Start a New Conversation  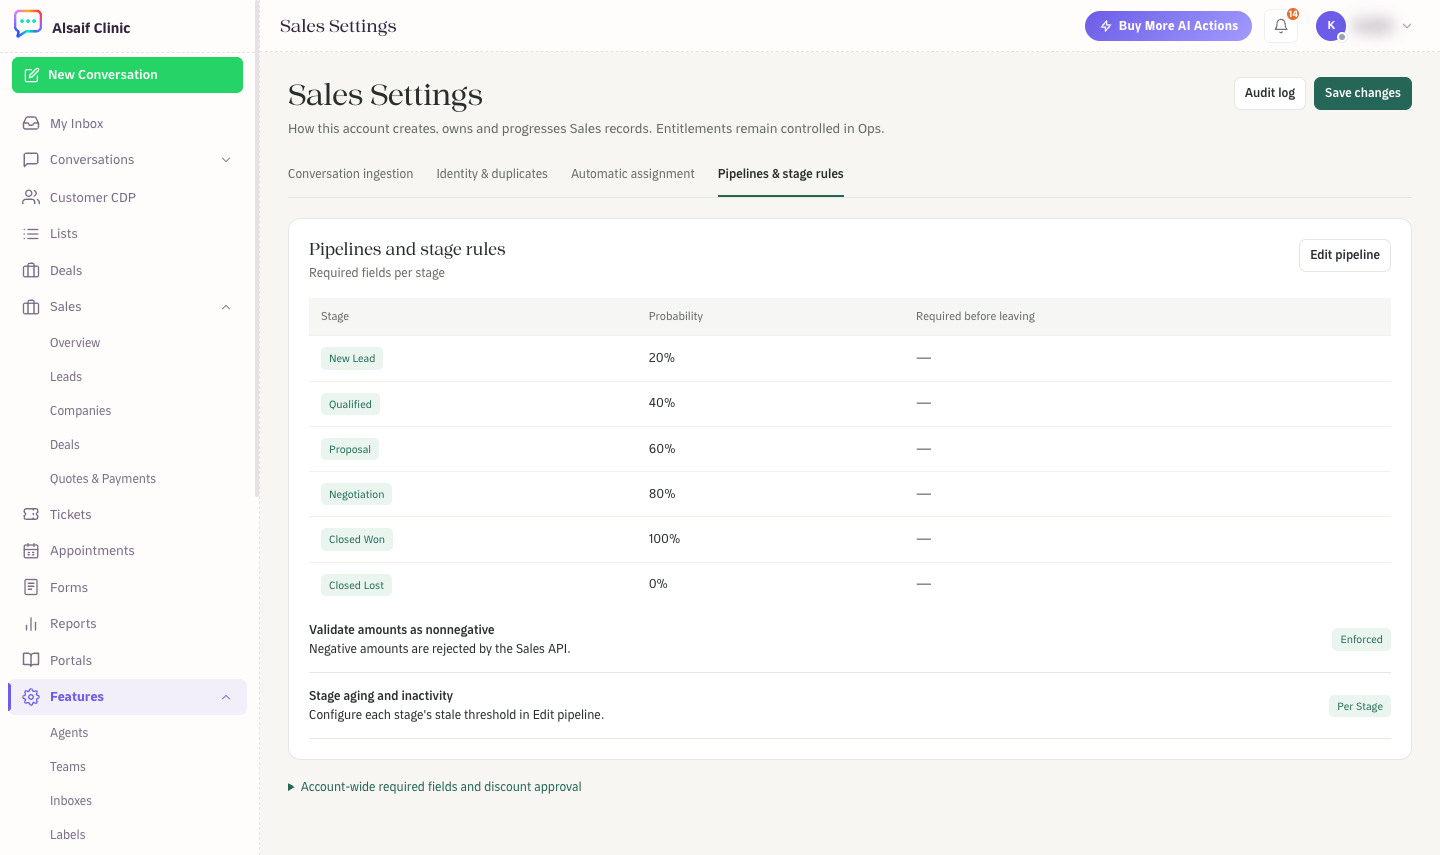coord(127,75)
